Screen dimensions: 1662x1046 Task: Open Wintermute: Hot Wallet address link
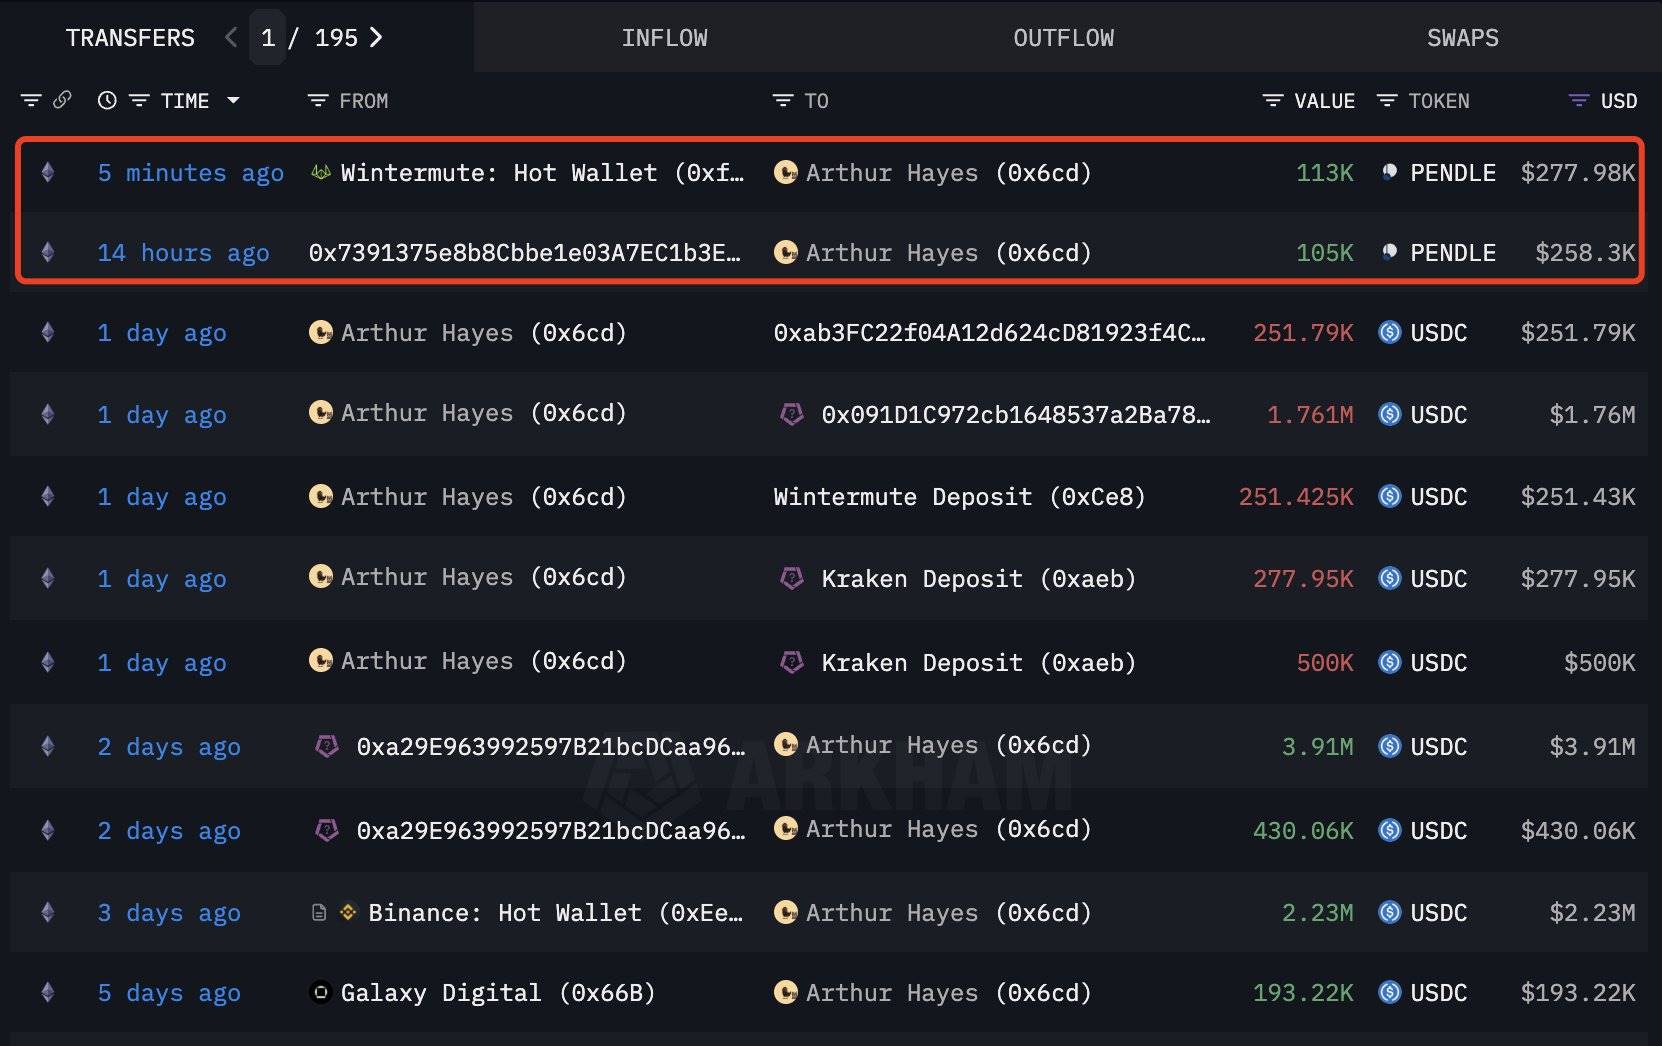pos(541,173)
